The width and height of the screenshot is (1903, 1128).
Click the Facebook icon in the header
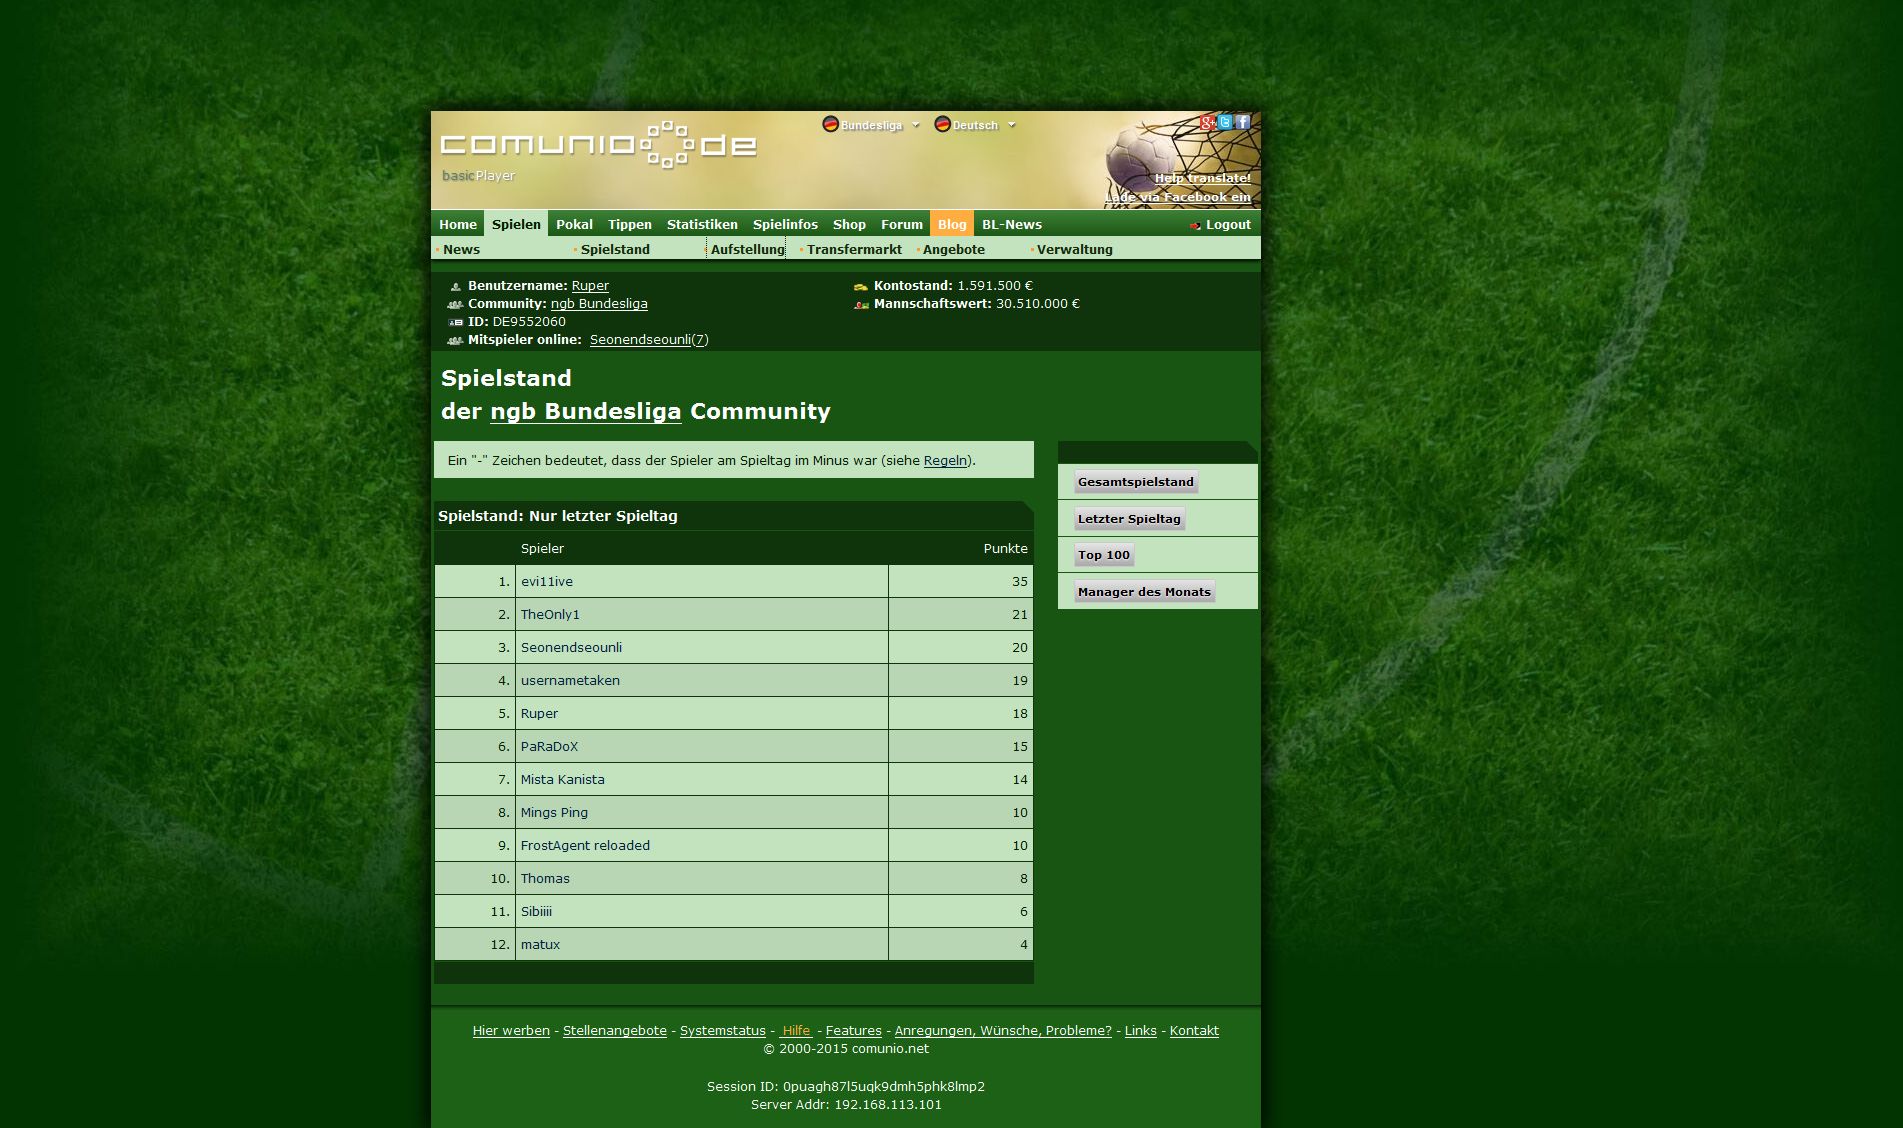(1242, 122)
